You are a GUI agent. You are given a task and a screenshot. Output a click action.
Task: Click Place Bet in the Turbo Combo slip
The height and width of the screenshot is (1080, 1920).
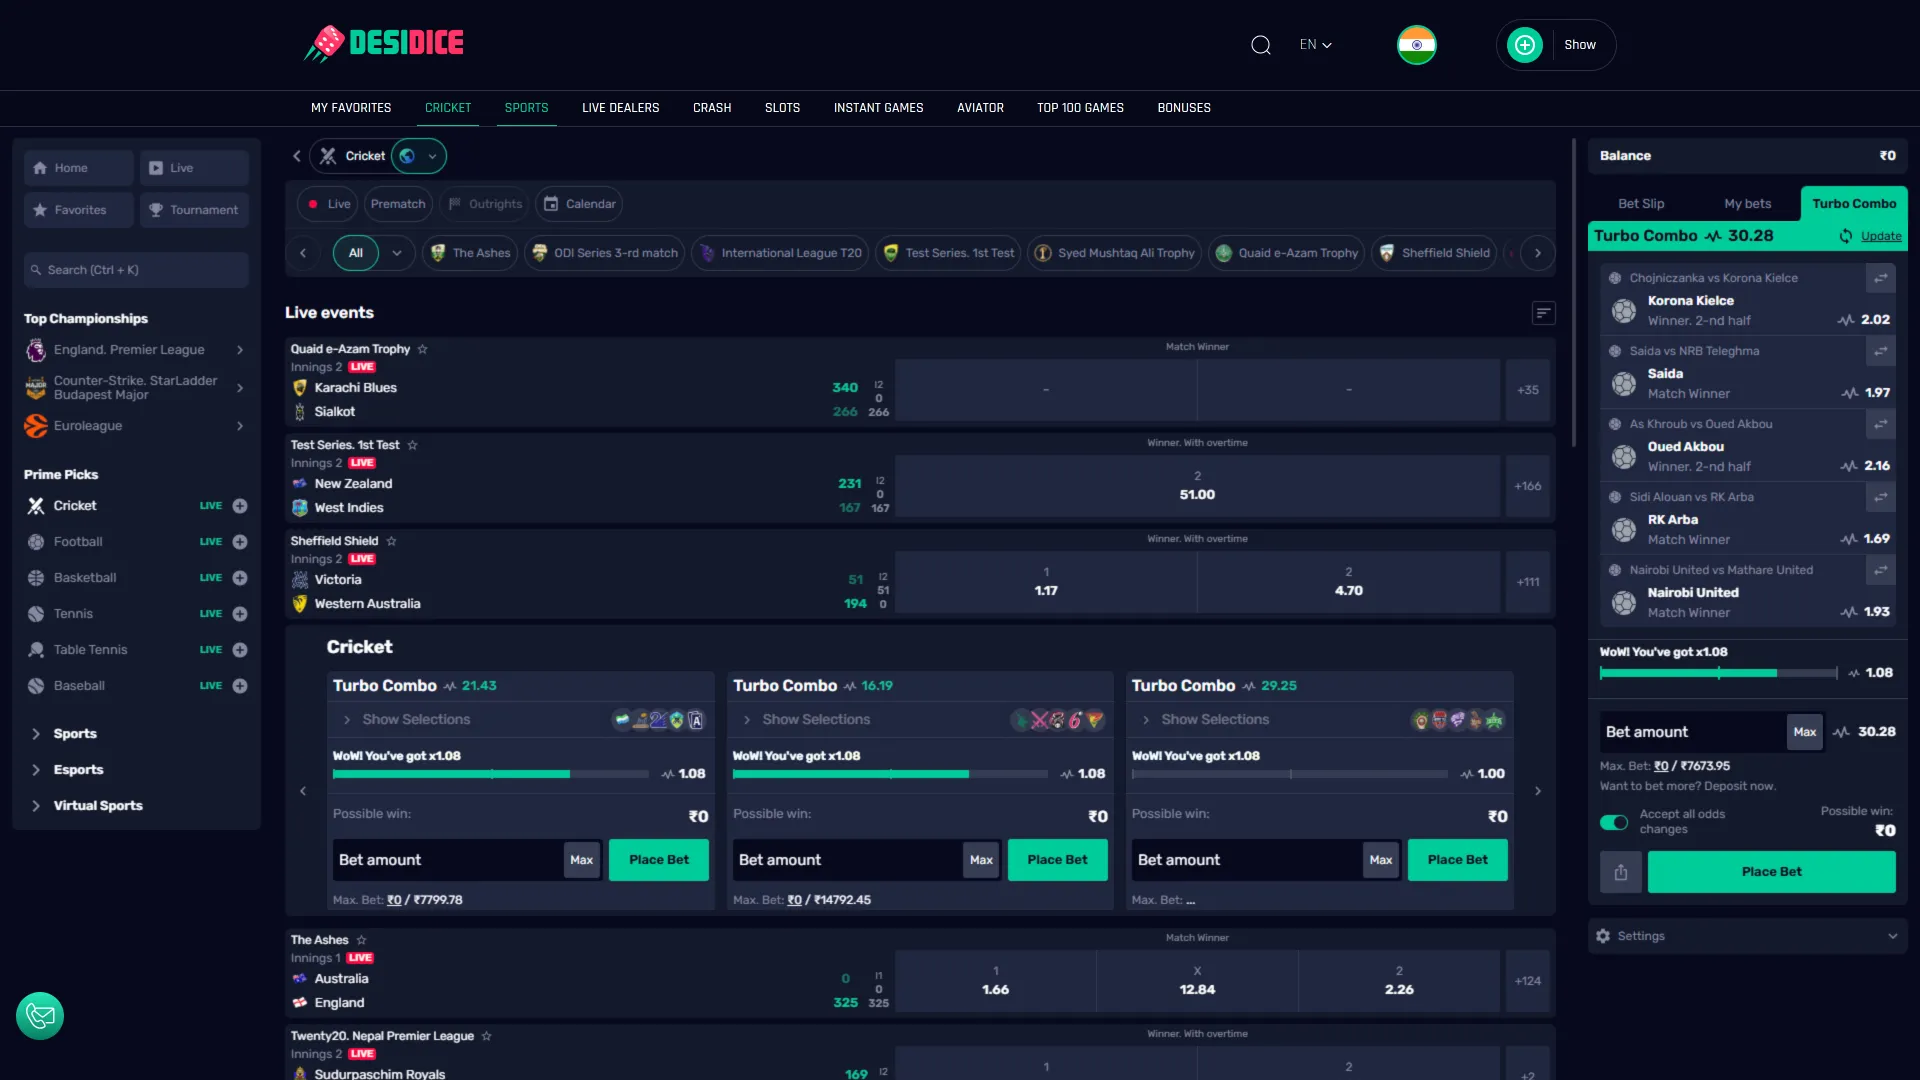click(x=1770, y=871)
